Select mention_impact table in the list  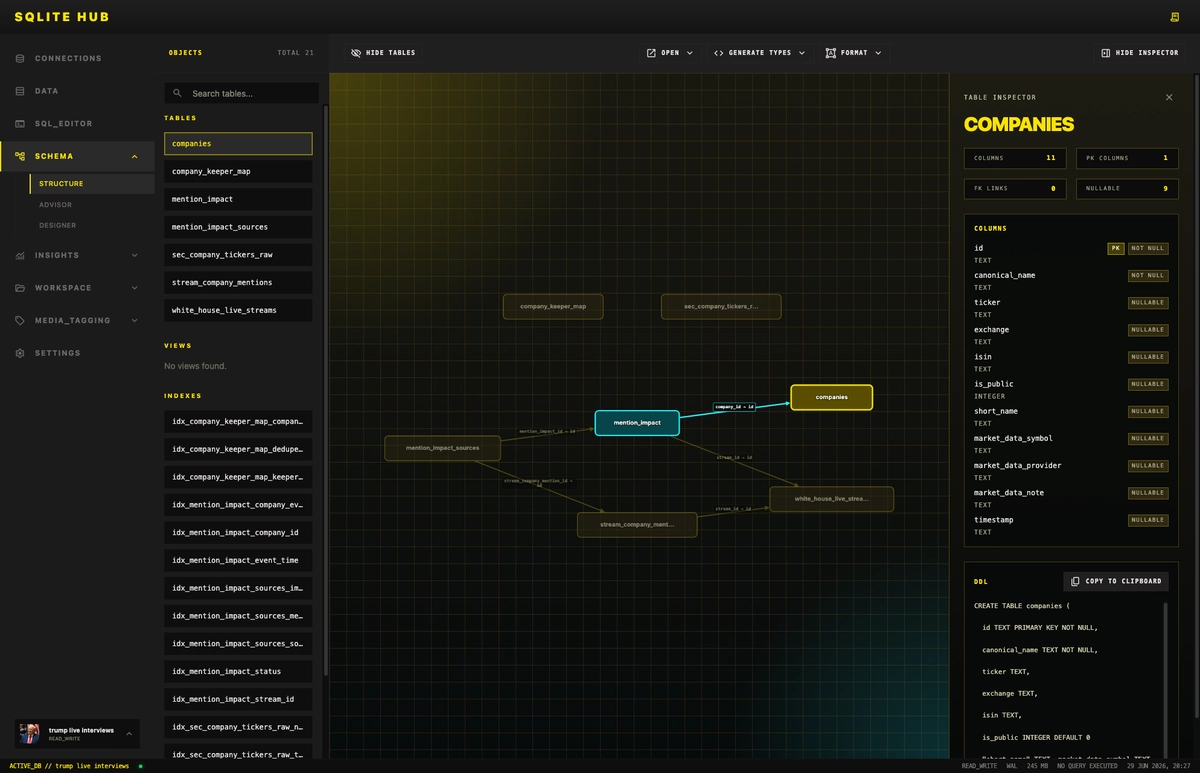click(238, 199)
